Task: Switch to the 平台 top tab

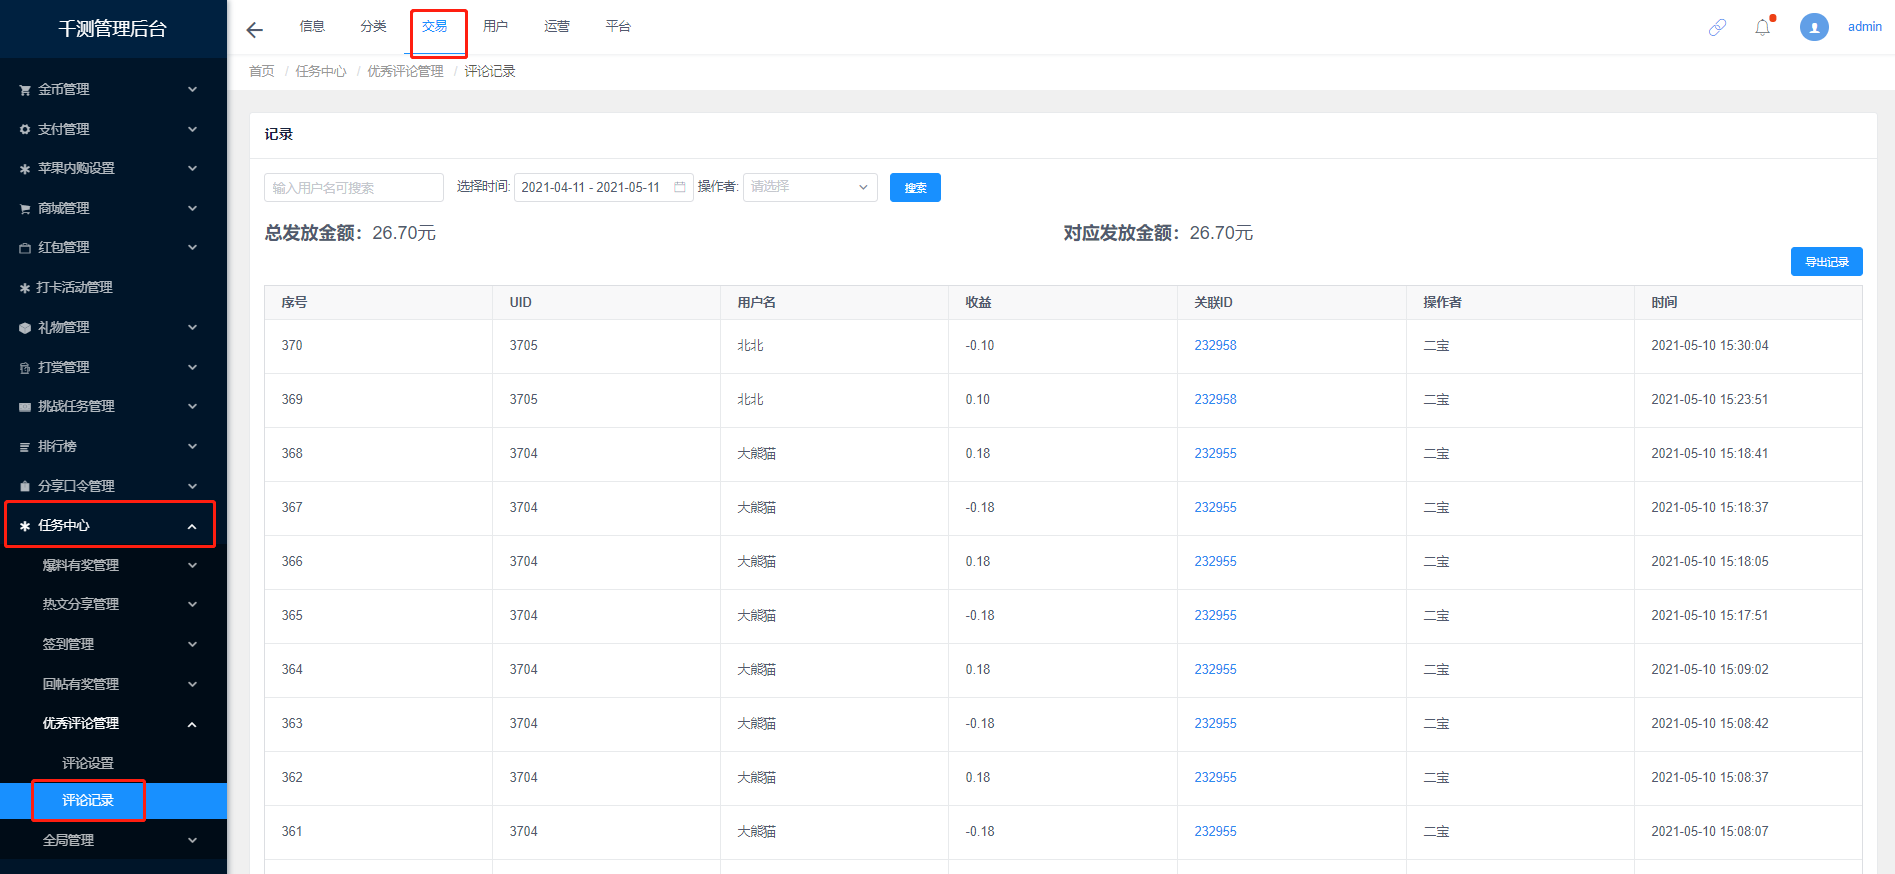Action: pos(618,26)
